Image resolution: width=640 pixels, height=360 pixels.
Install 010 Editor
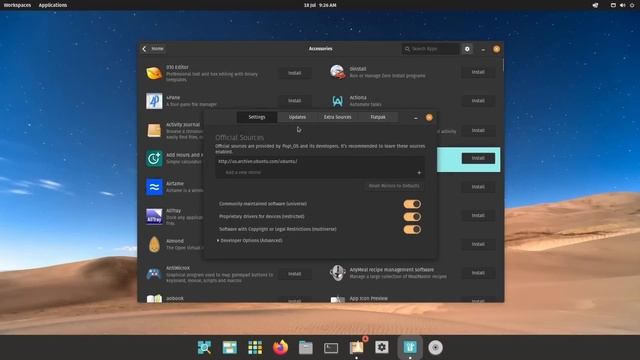coord(294,73)
